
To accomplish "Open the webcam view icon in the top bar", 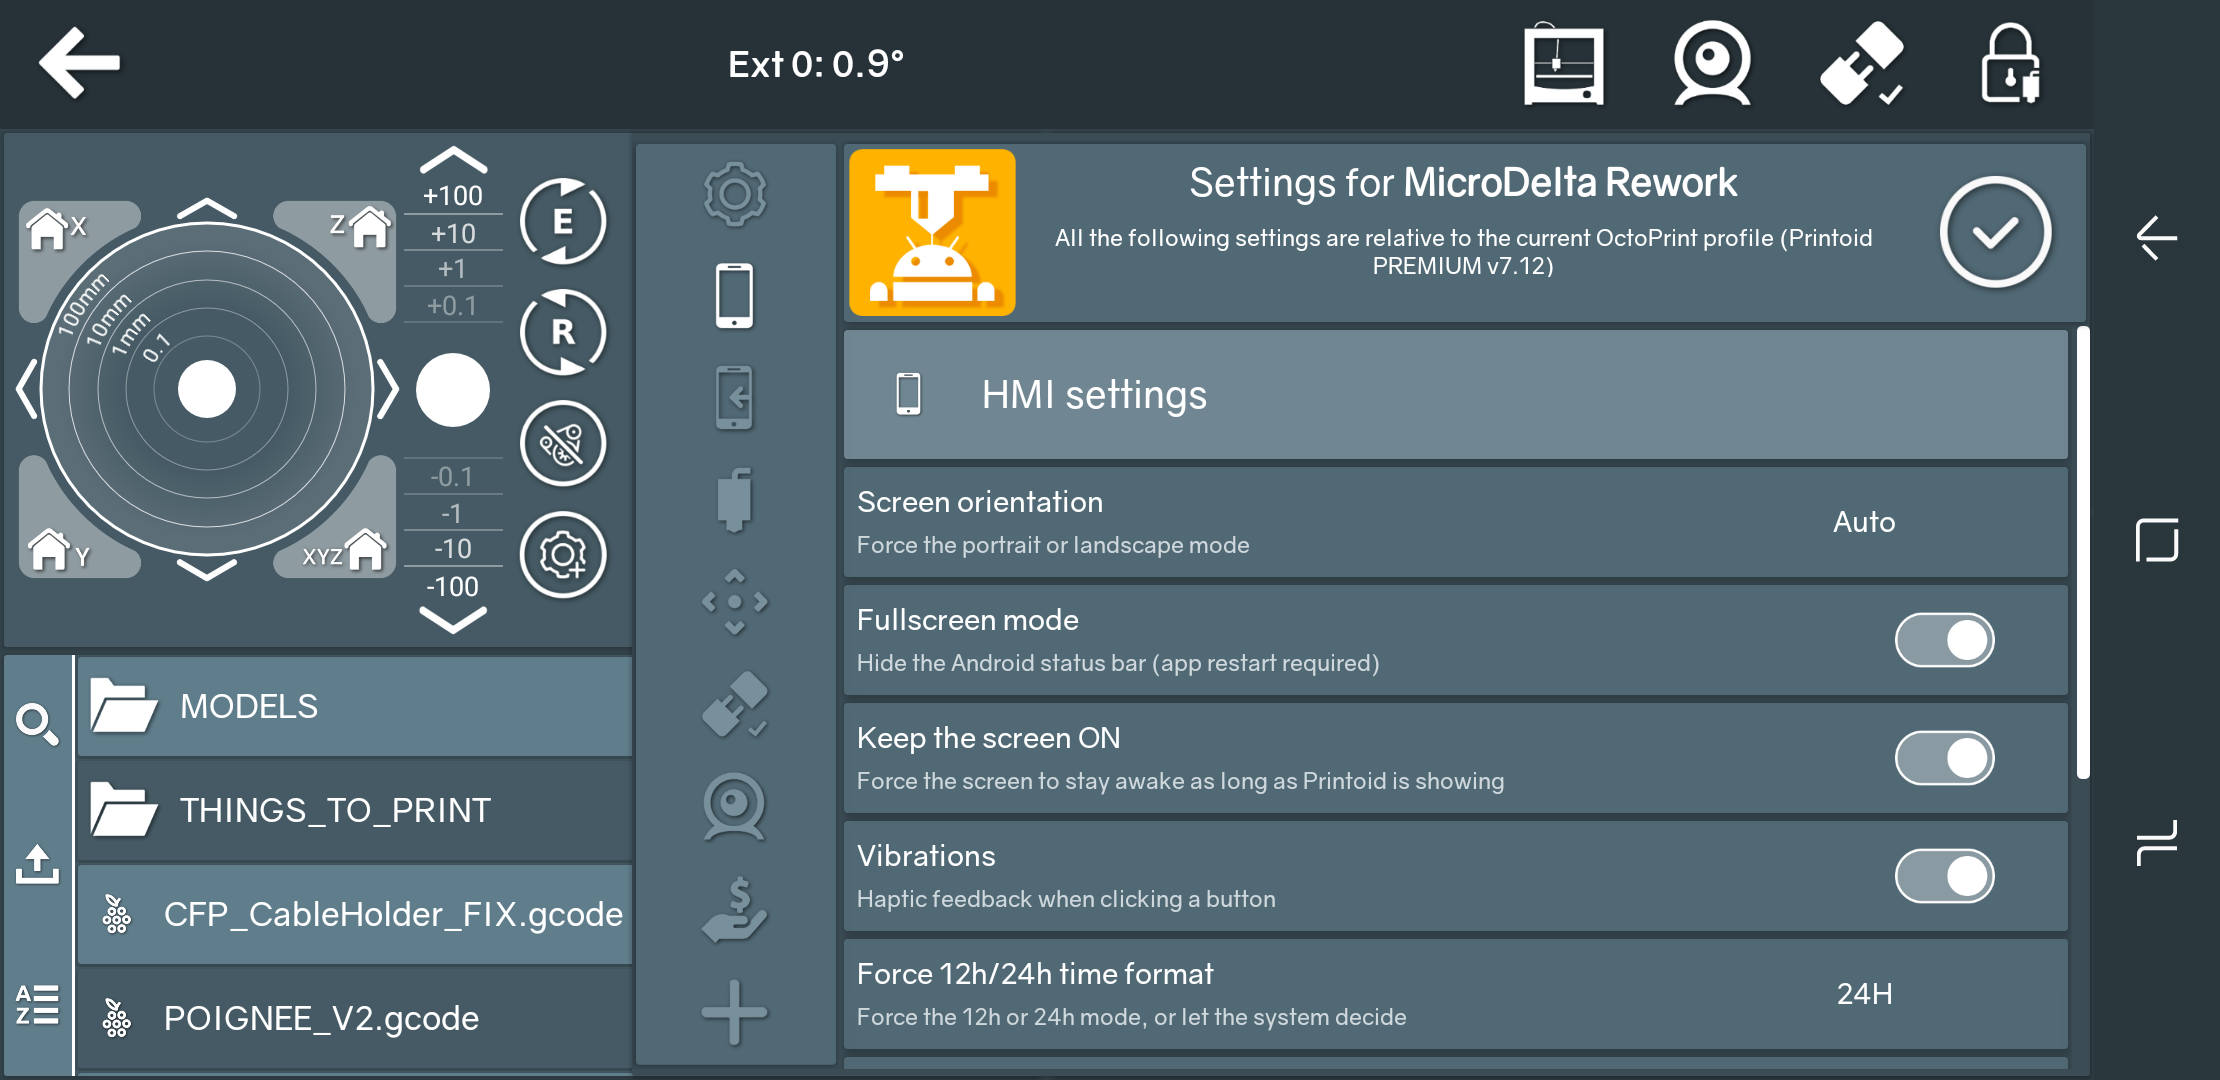I will click(x=1712, y=65).
